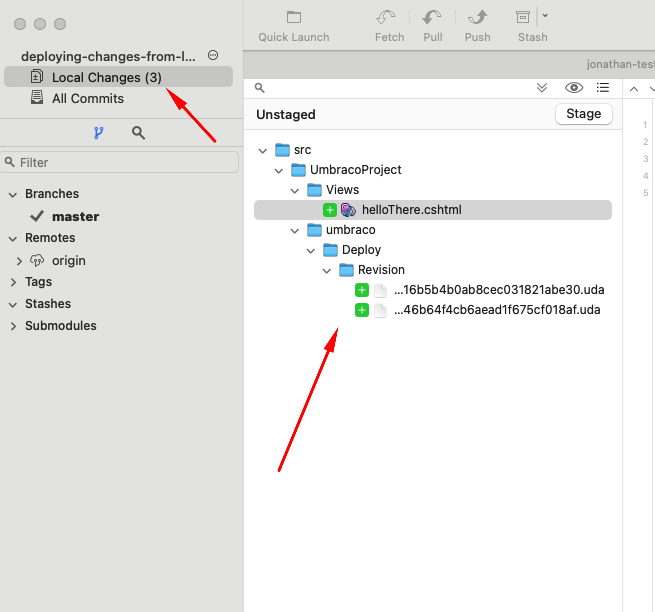The image size is (655, 612).
Task: Collapse the Remotes section
Action: pos(13,239)
